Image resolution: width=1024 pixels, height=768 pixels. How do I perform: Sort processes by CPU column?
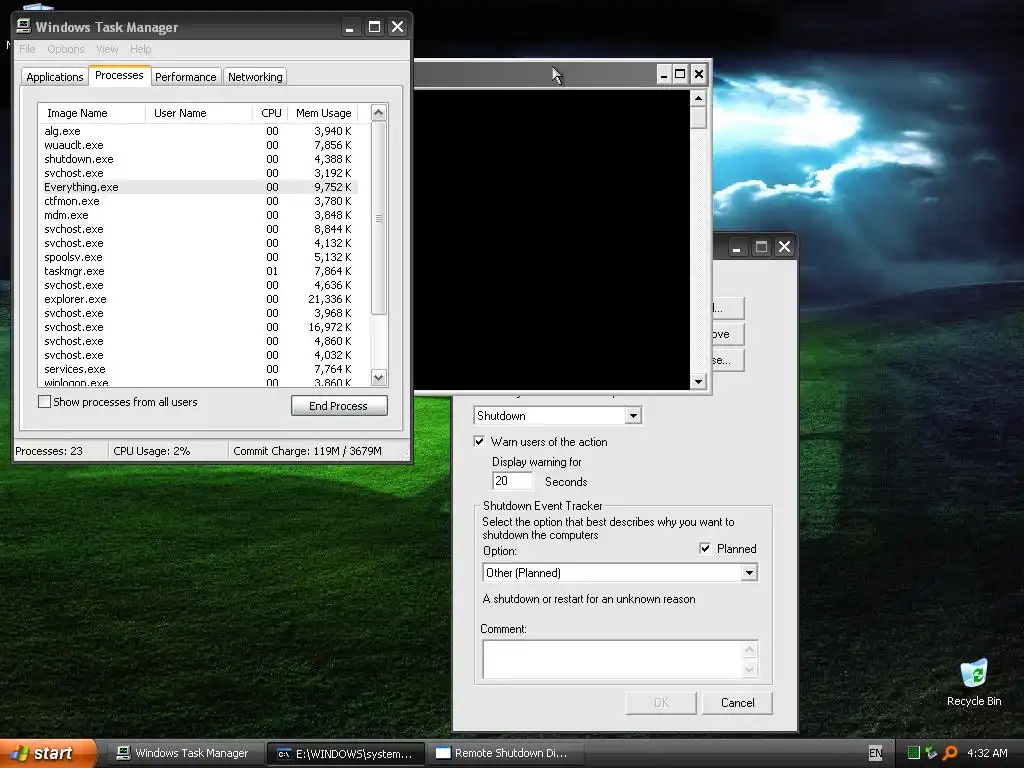270,113
